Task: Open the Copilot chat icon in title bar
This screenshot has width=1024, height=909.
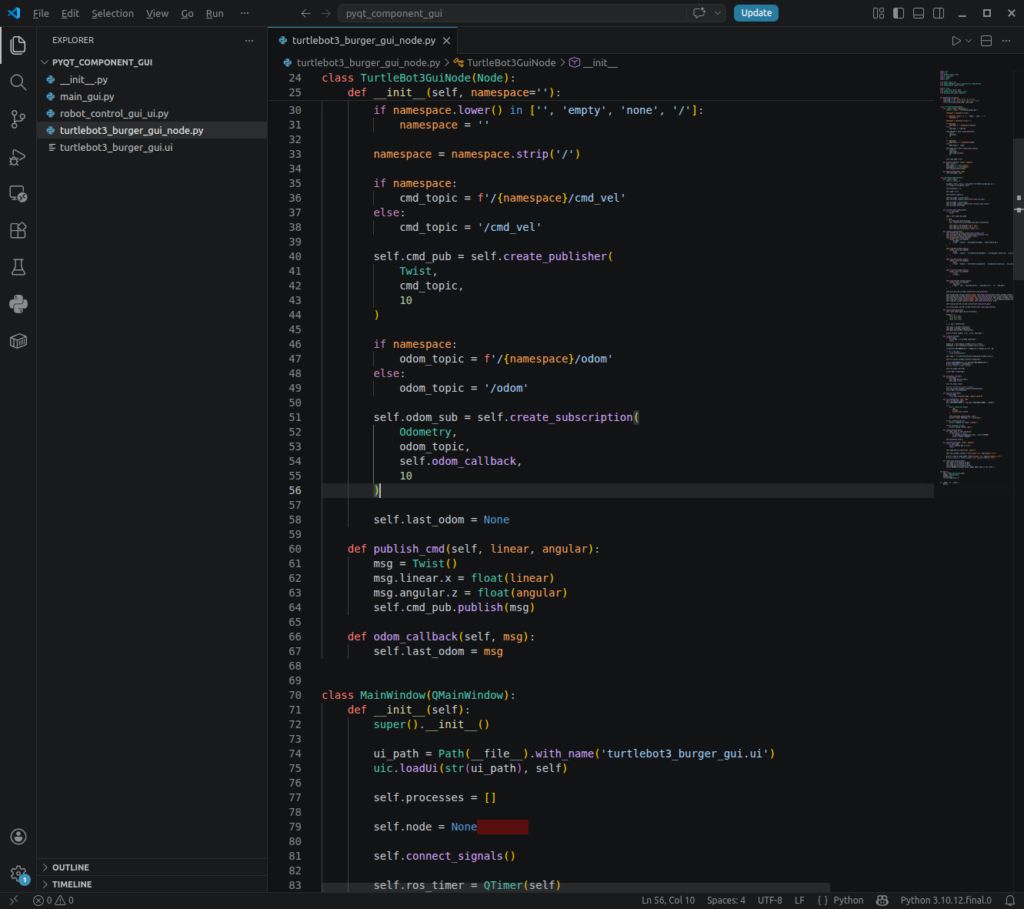Action: pyautogui.click(x=699, y=13)
